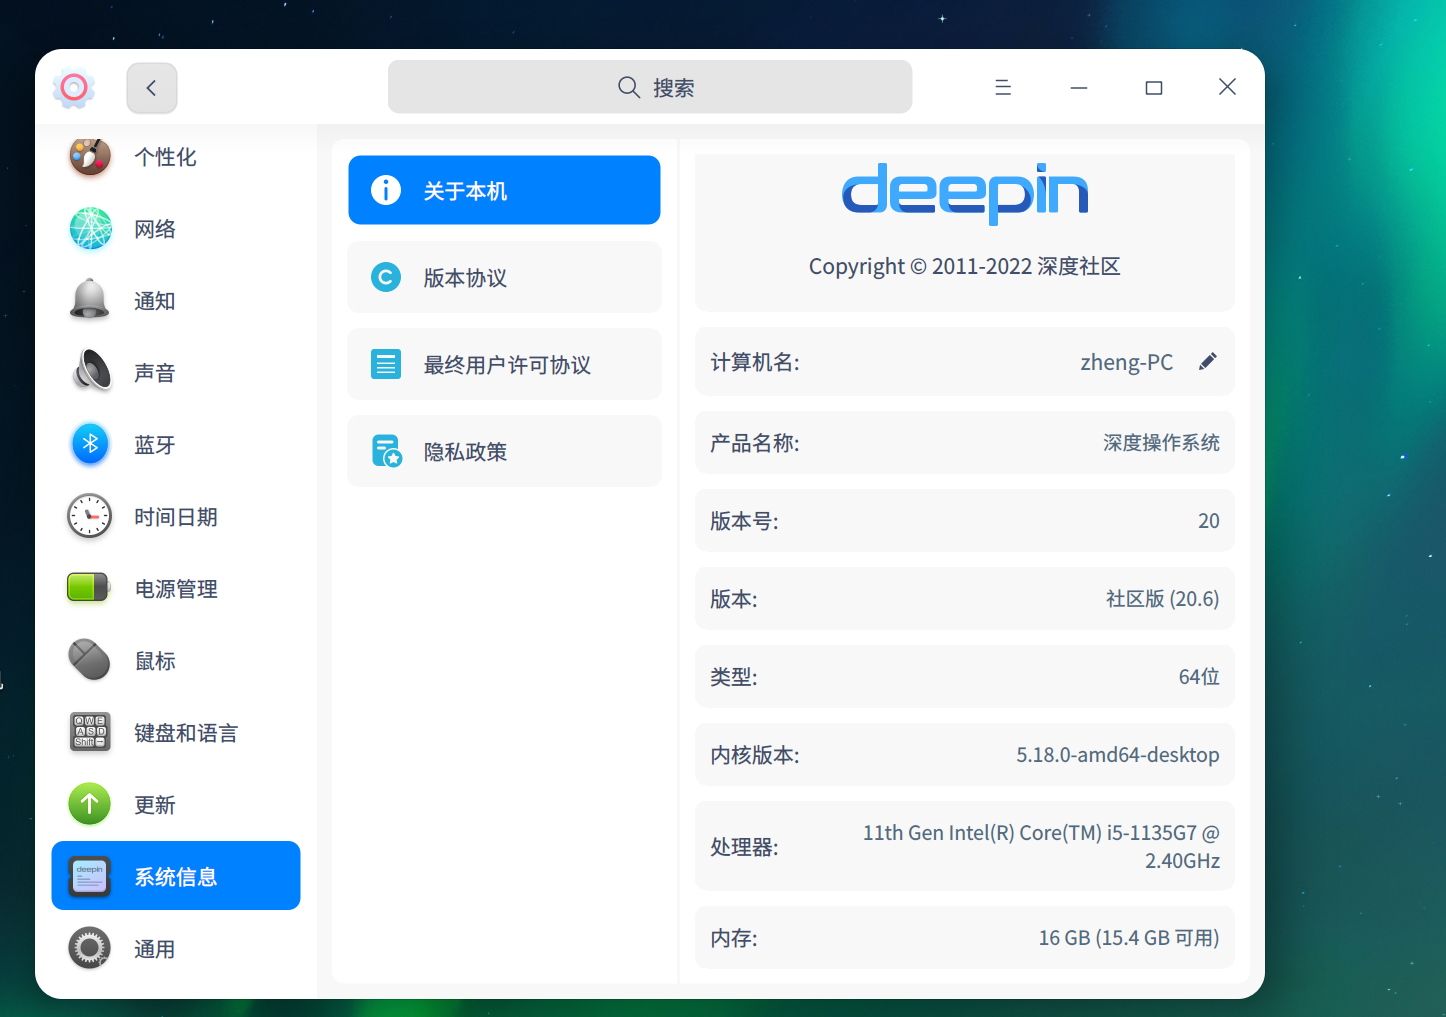Open the 个性化 personalization settings
Viewport: 1446px width, 1017px height.
166,157
